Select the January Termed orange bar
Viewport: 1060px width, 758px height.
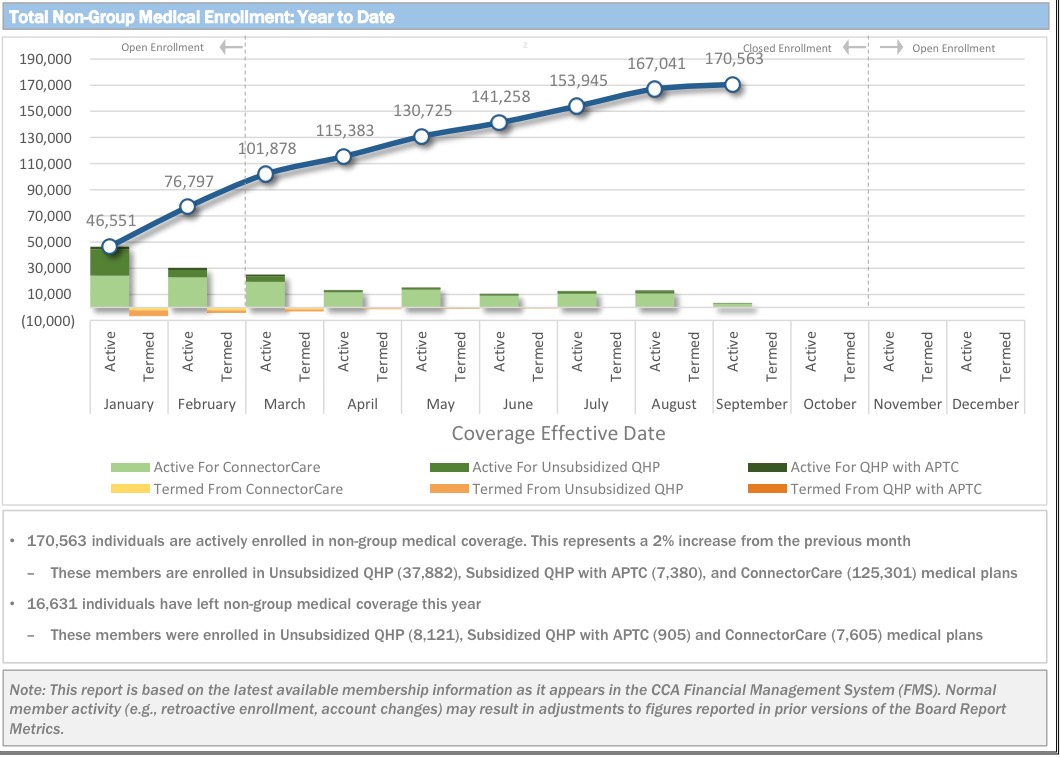pyautogui.click(x=149, y=312)
